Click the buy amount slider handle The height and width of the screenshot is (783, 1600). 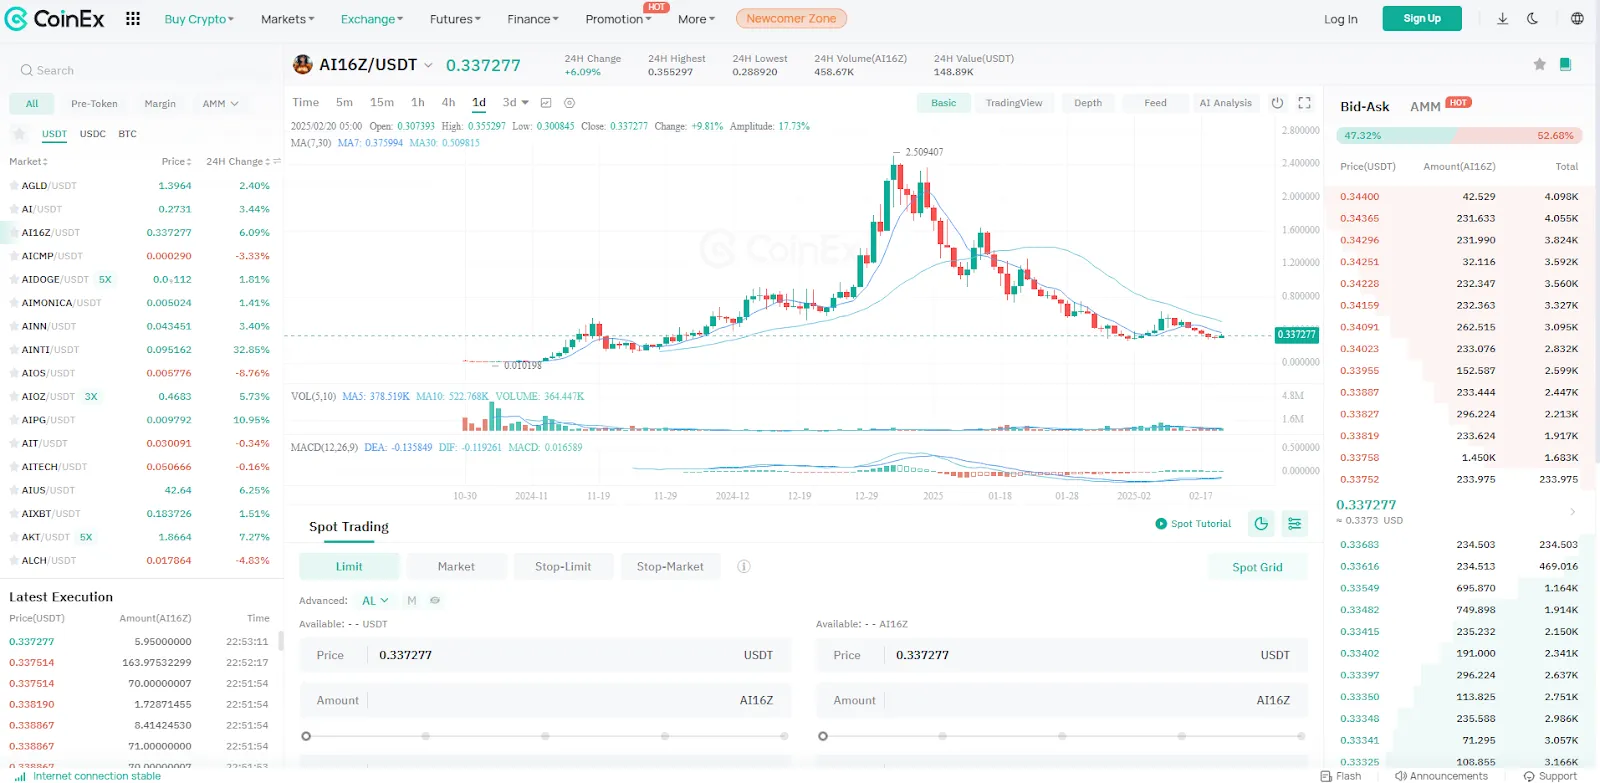point(306,736)
